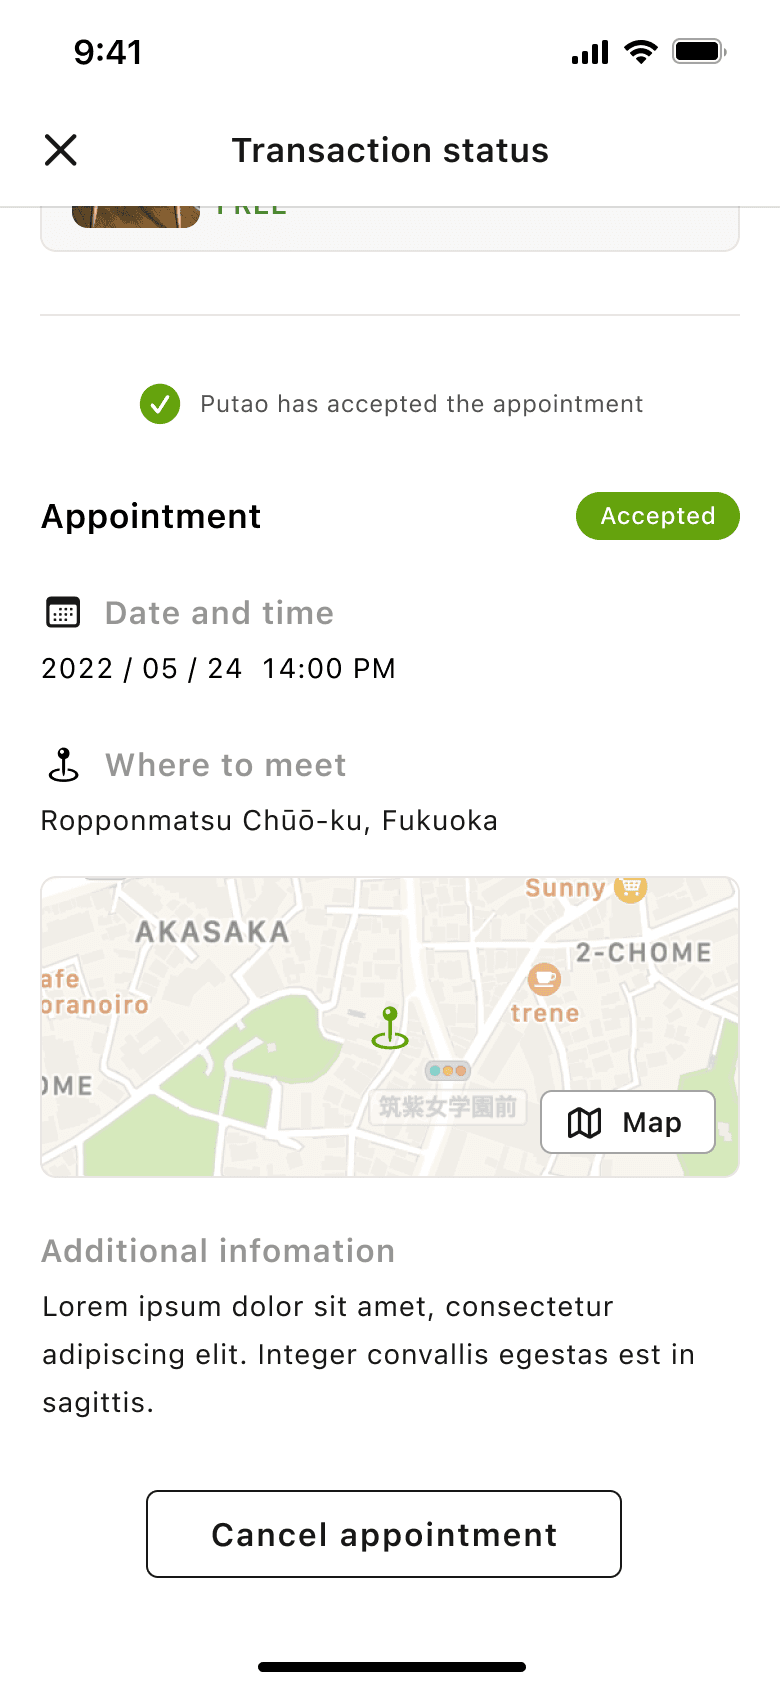Viewport: 780px width, 1688px height.
Task: Tap the green meeting pin on the map
Action: coord(390,1028)
